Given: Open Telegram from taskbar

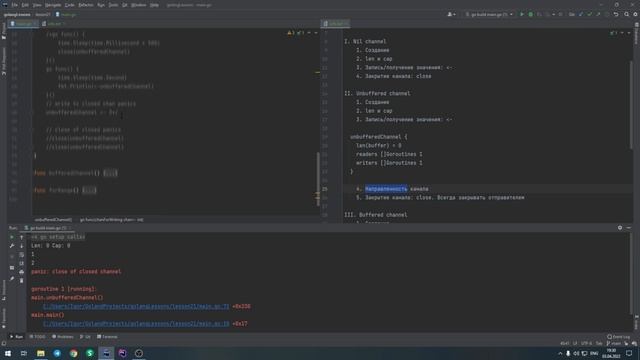Looking at the screenshot, I should pos(57,353).
